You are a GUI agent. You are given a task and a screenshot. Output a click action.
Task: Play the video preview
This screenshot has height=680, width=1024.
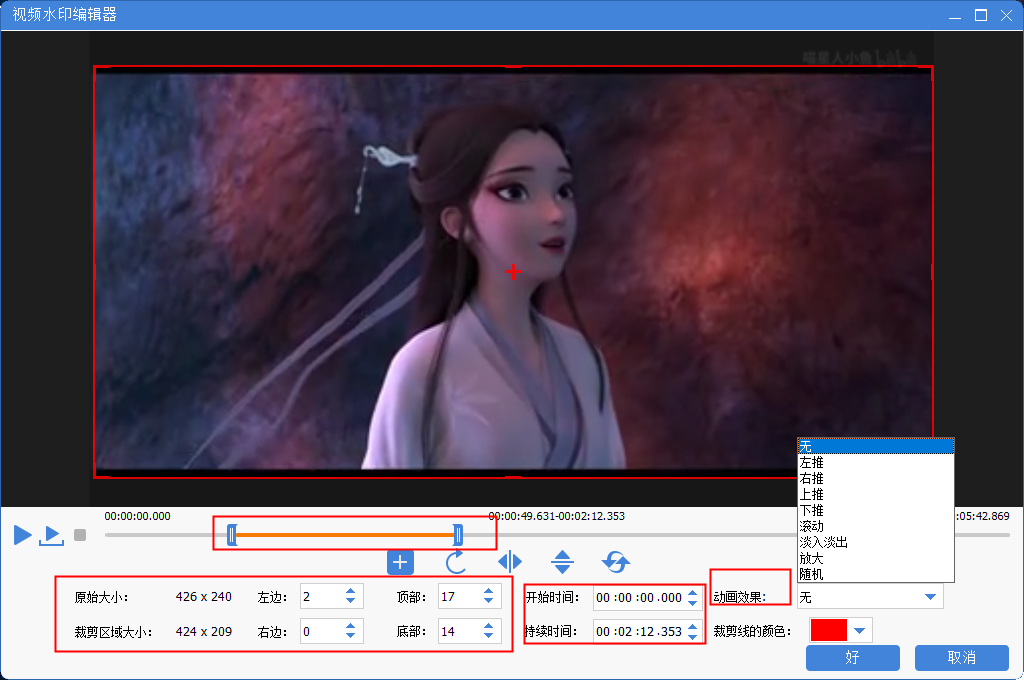coord(23,535)
